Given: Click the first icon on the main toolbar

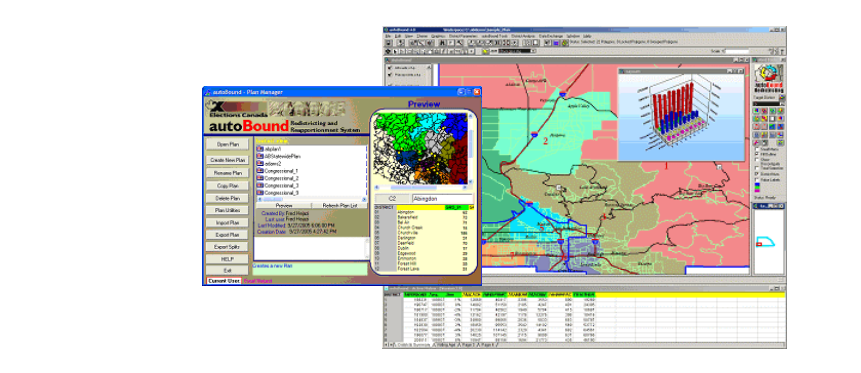Looking at the screenshot, I should [x=388, y=43].
